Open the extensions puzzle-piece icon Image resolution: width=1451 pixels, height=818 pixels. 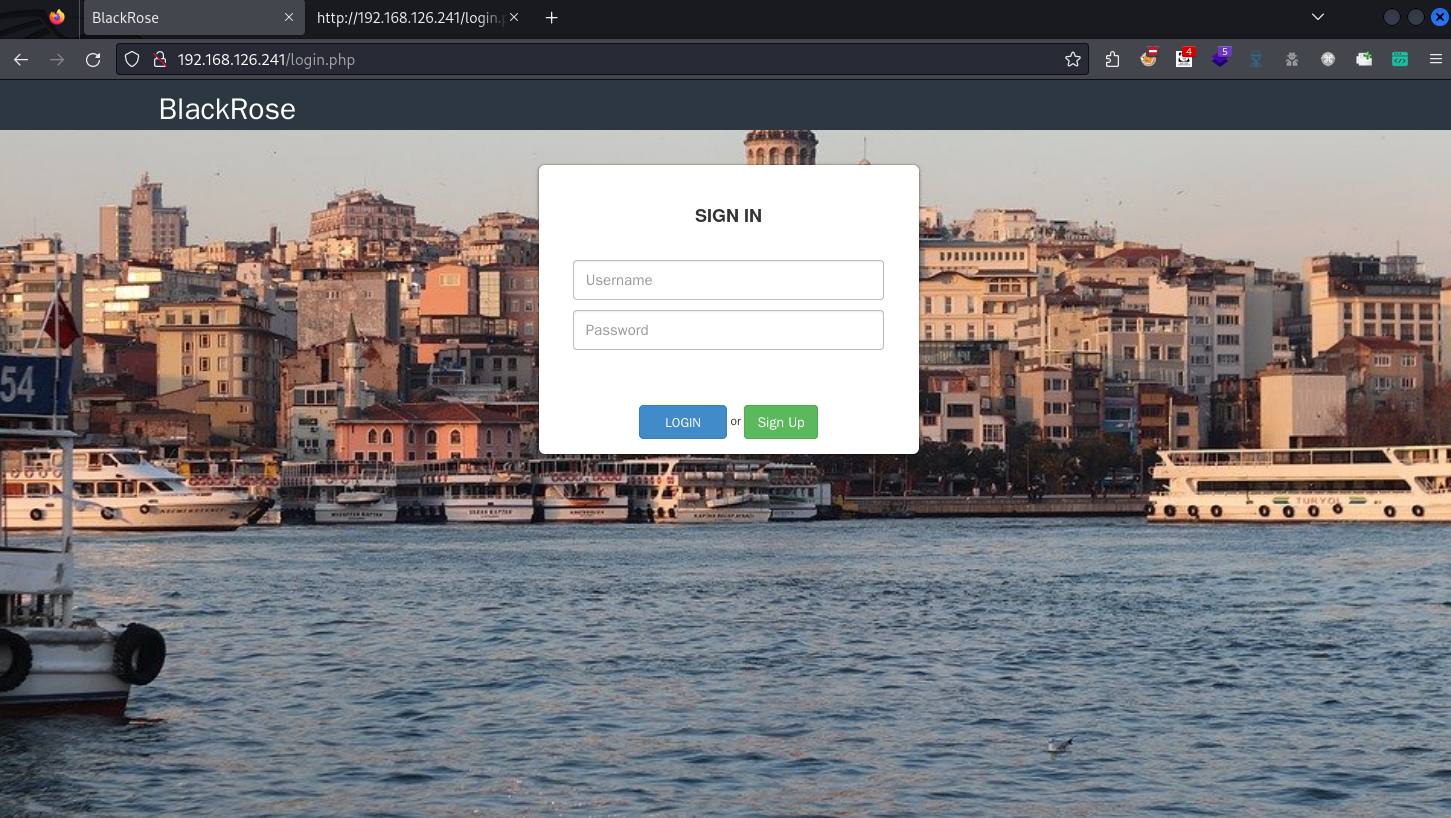(1113, 59)
